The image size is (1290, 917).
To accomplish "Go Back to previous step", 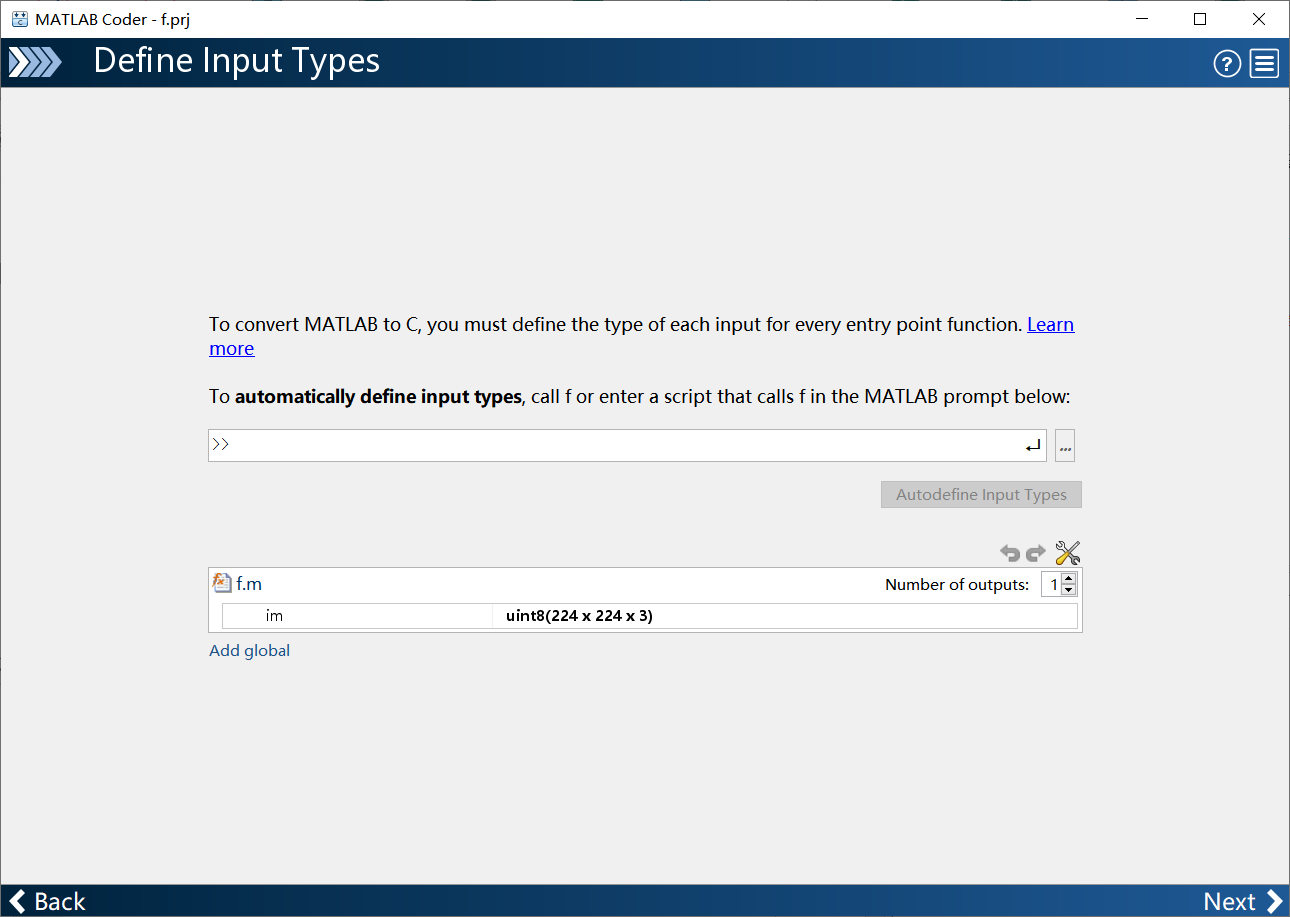I will [x=47, y=901].
